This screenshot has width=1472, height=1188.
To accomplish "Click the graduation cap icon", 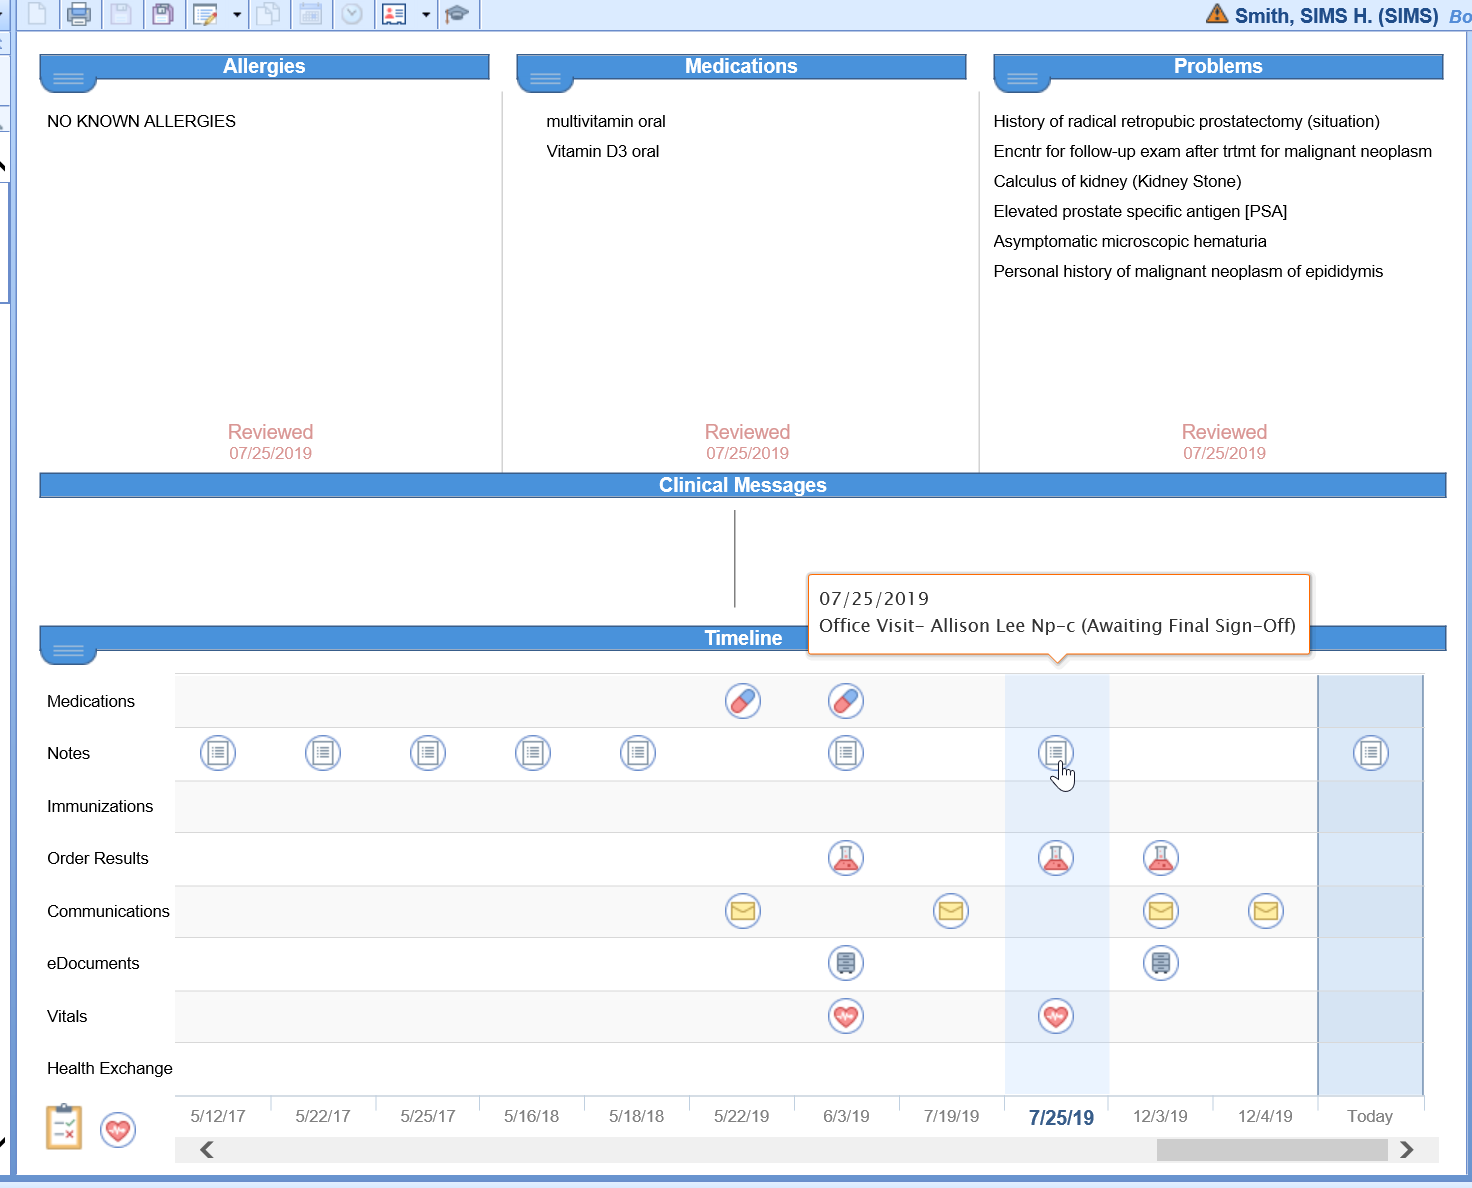I will pyautogui.click(x=457, y=14).
